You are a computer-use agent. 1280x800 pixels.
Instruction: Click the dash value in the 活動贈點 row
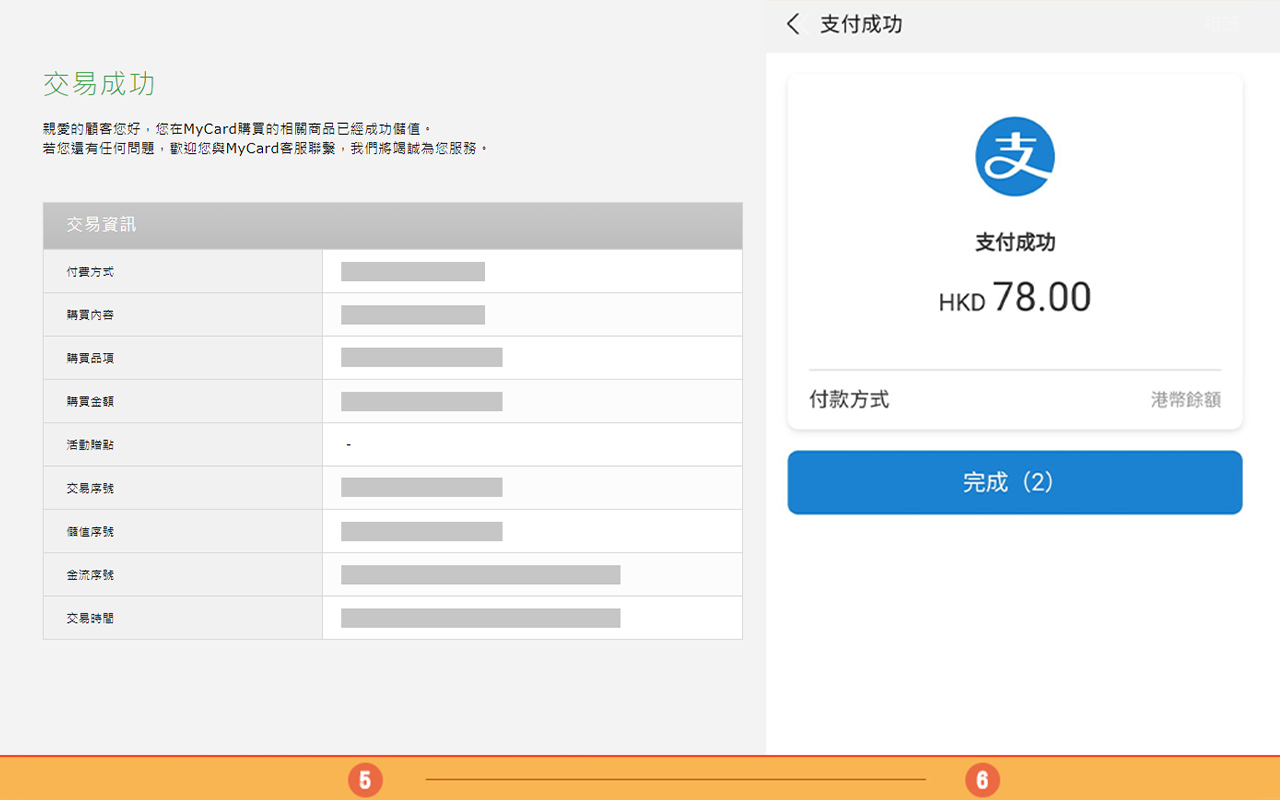[348, 444]
